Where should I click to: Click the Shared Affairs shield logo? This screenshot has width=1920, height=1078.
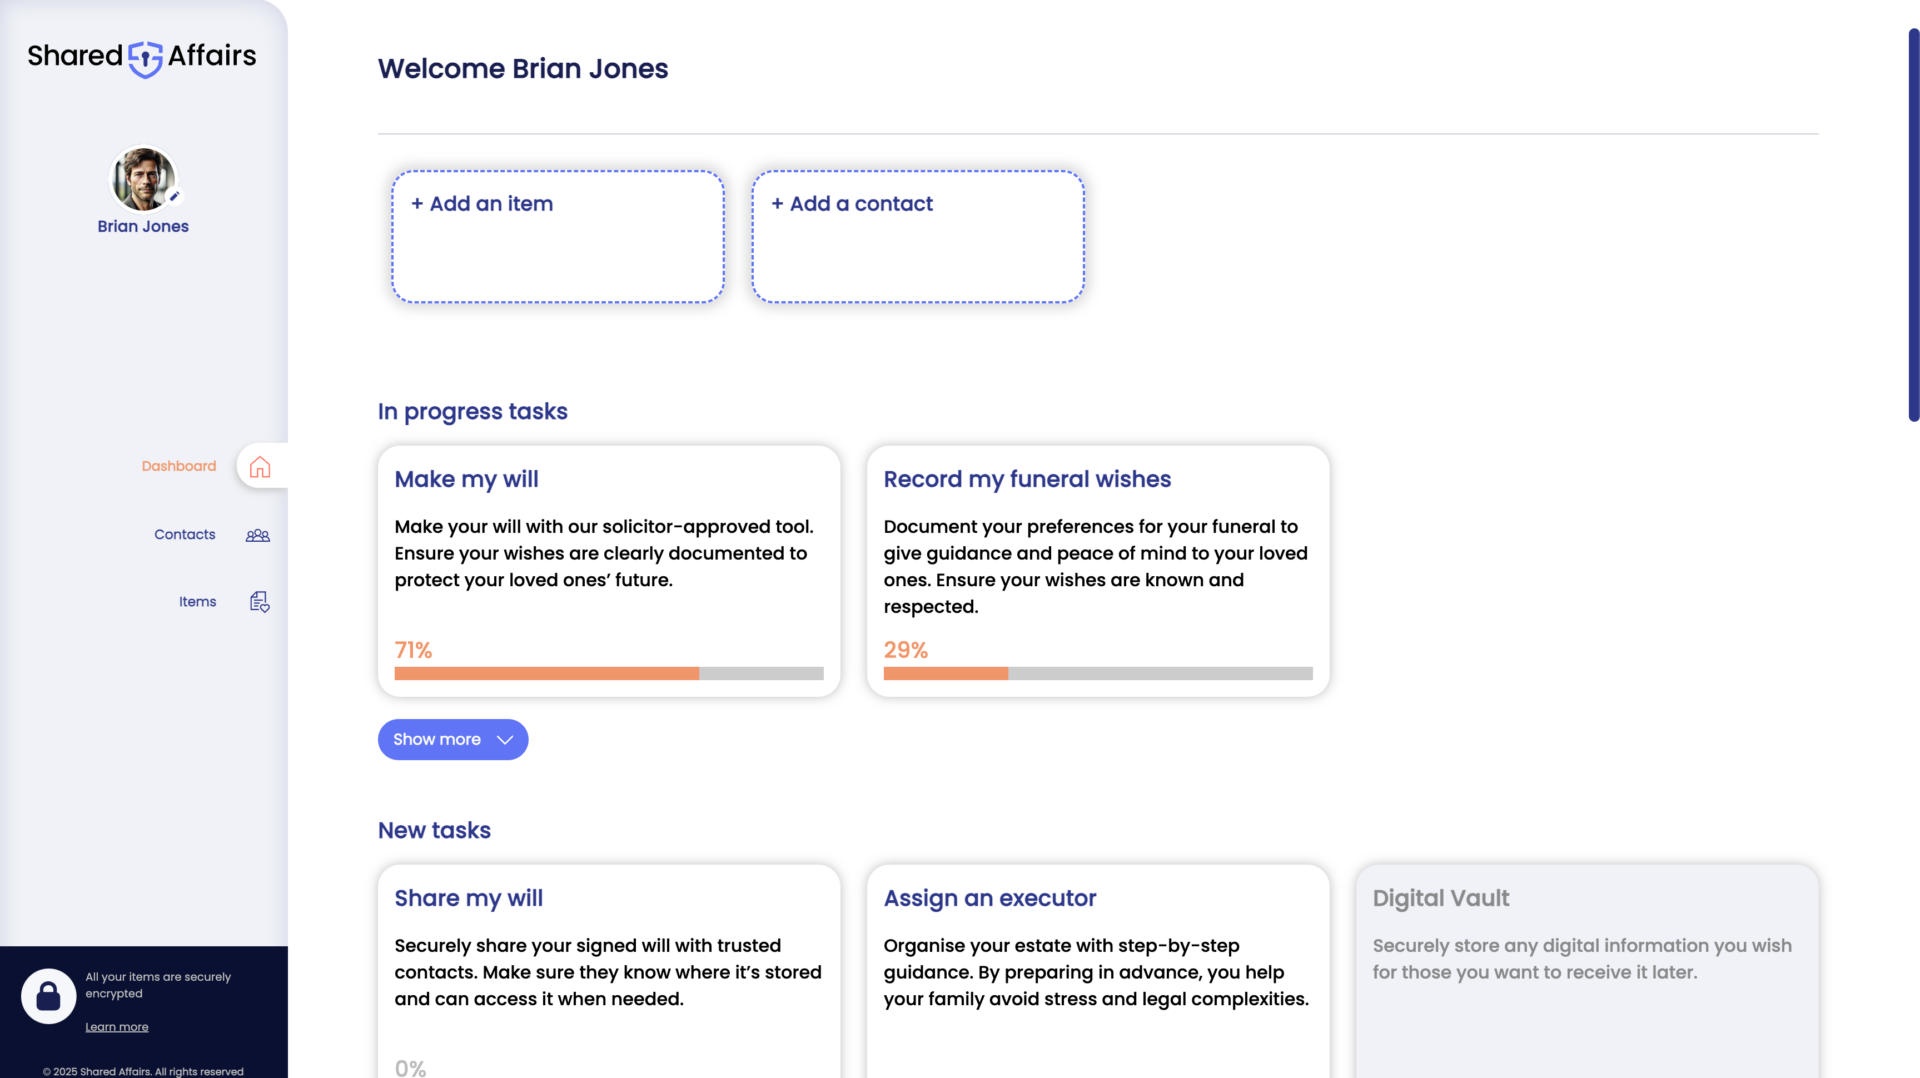(x=145, y=59)
